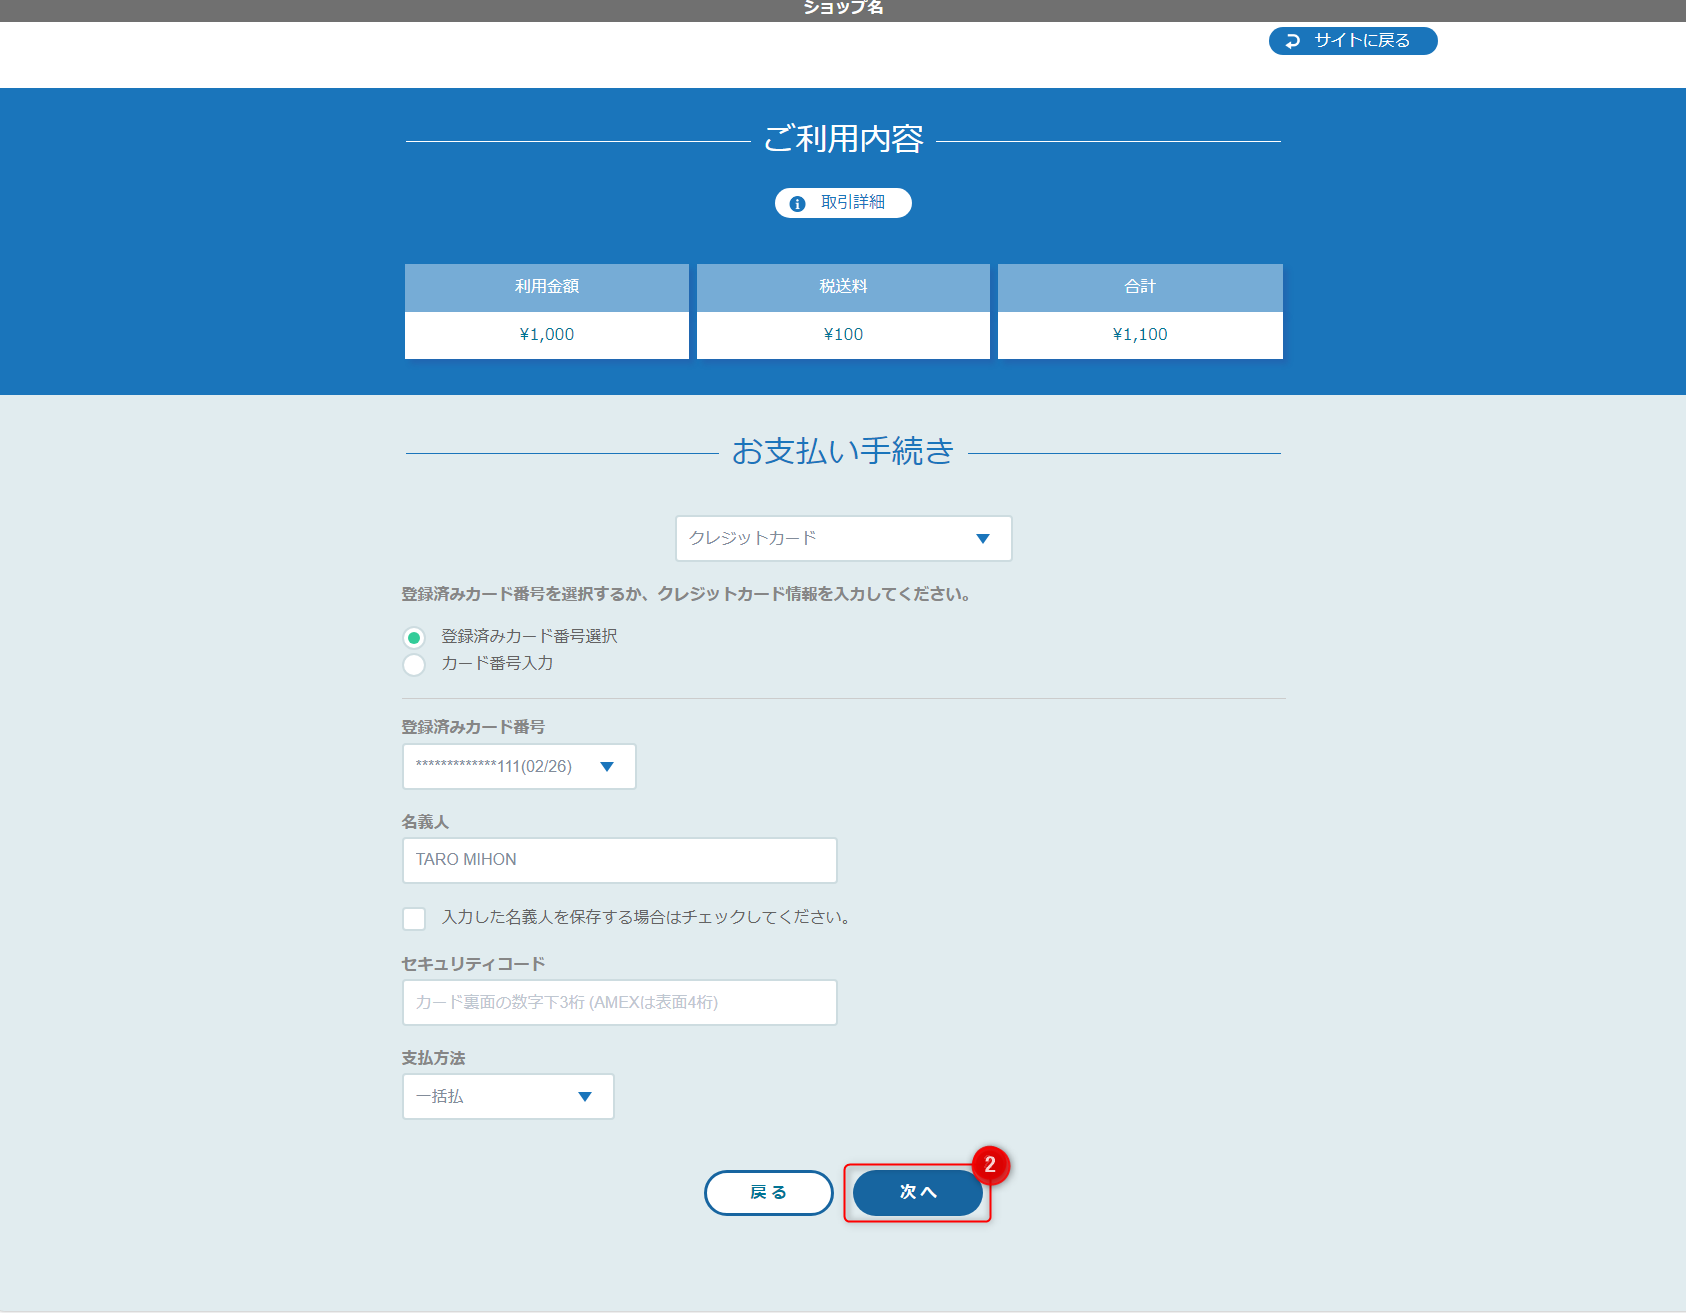Select the 登録済みカード番号選択 radio button
The width and height of the screenshot is (1686, 1313).
pos(414,636)
